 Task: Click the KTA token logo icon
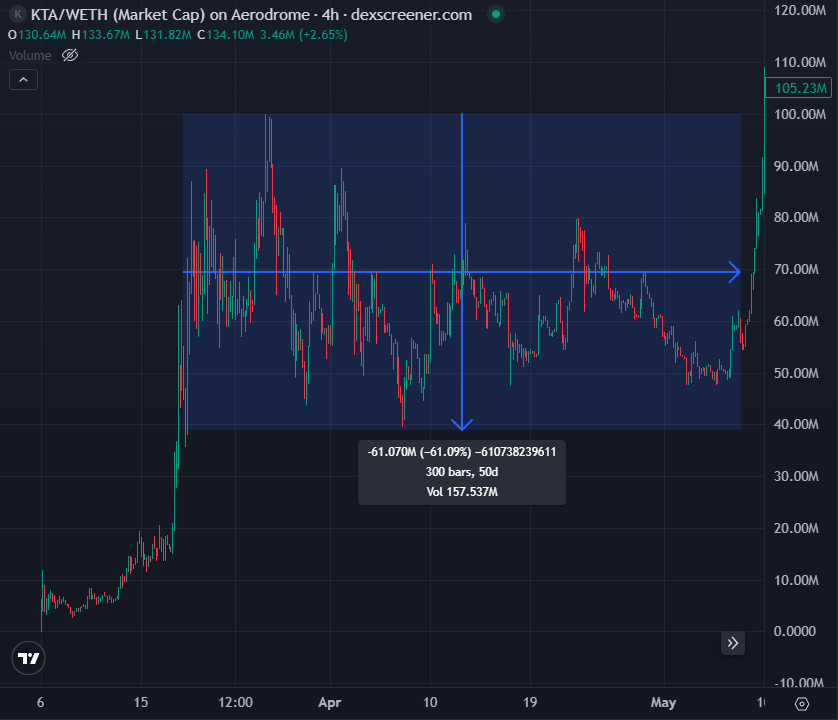click(18, 14)
